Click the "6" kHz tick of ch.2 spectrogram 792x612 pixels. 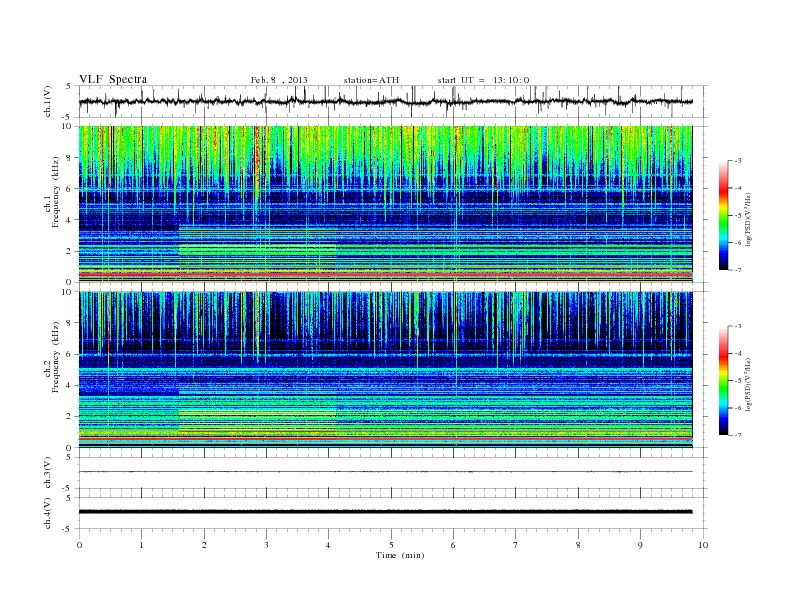coord(69,354)
